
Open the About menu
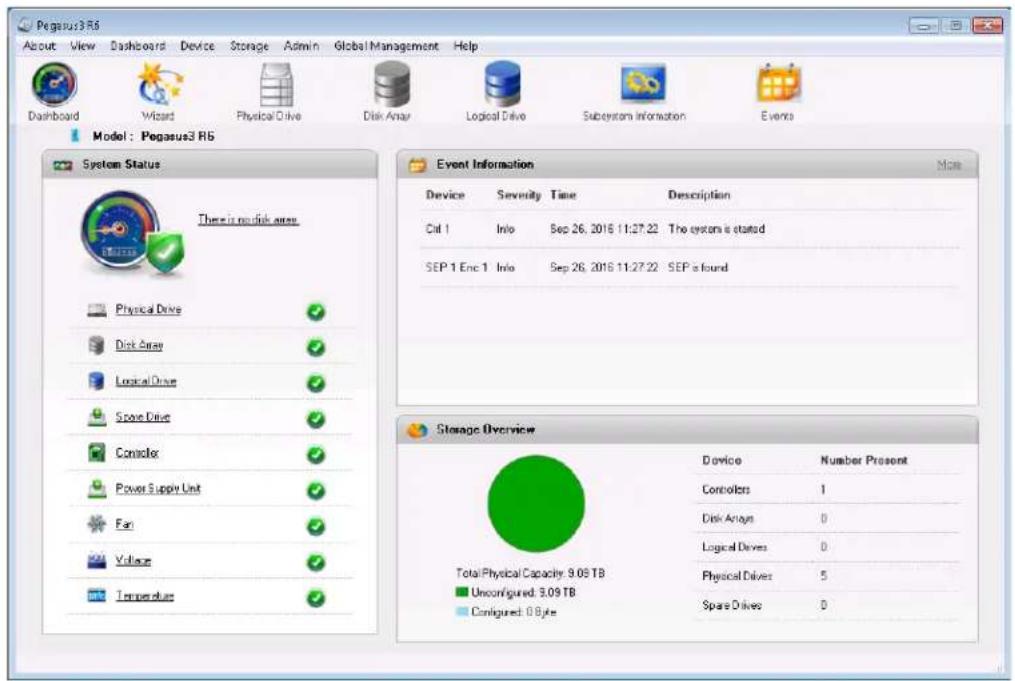point(39,46)
